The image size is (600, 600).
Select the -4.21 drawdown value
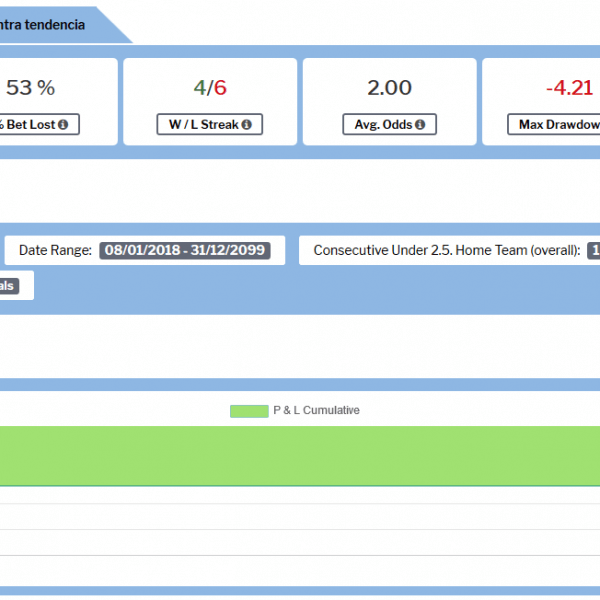pyautogui.click(x=569, y=88)
